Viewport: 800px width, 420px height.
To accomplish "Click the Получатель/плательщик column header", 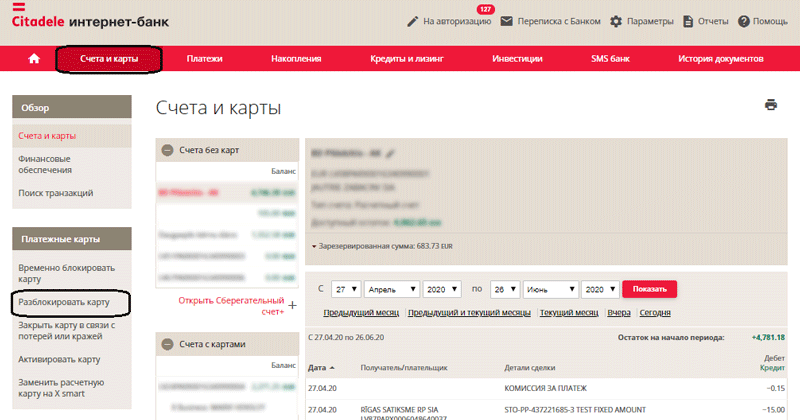I will click(404, 367).
